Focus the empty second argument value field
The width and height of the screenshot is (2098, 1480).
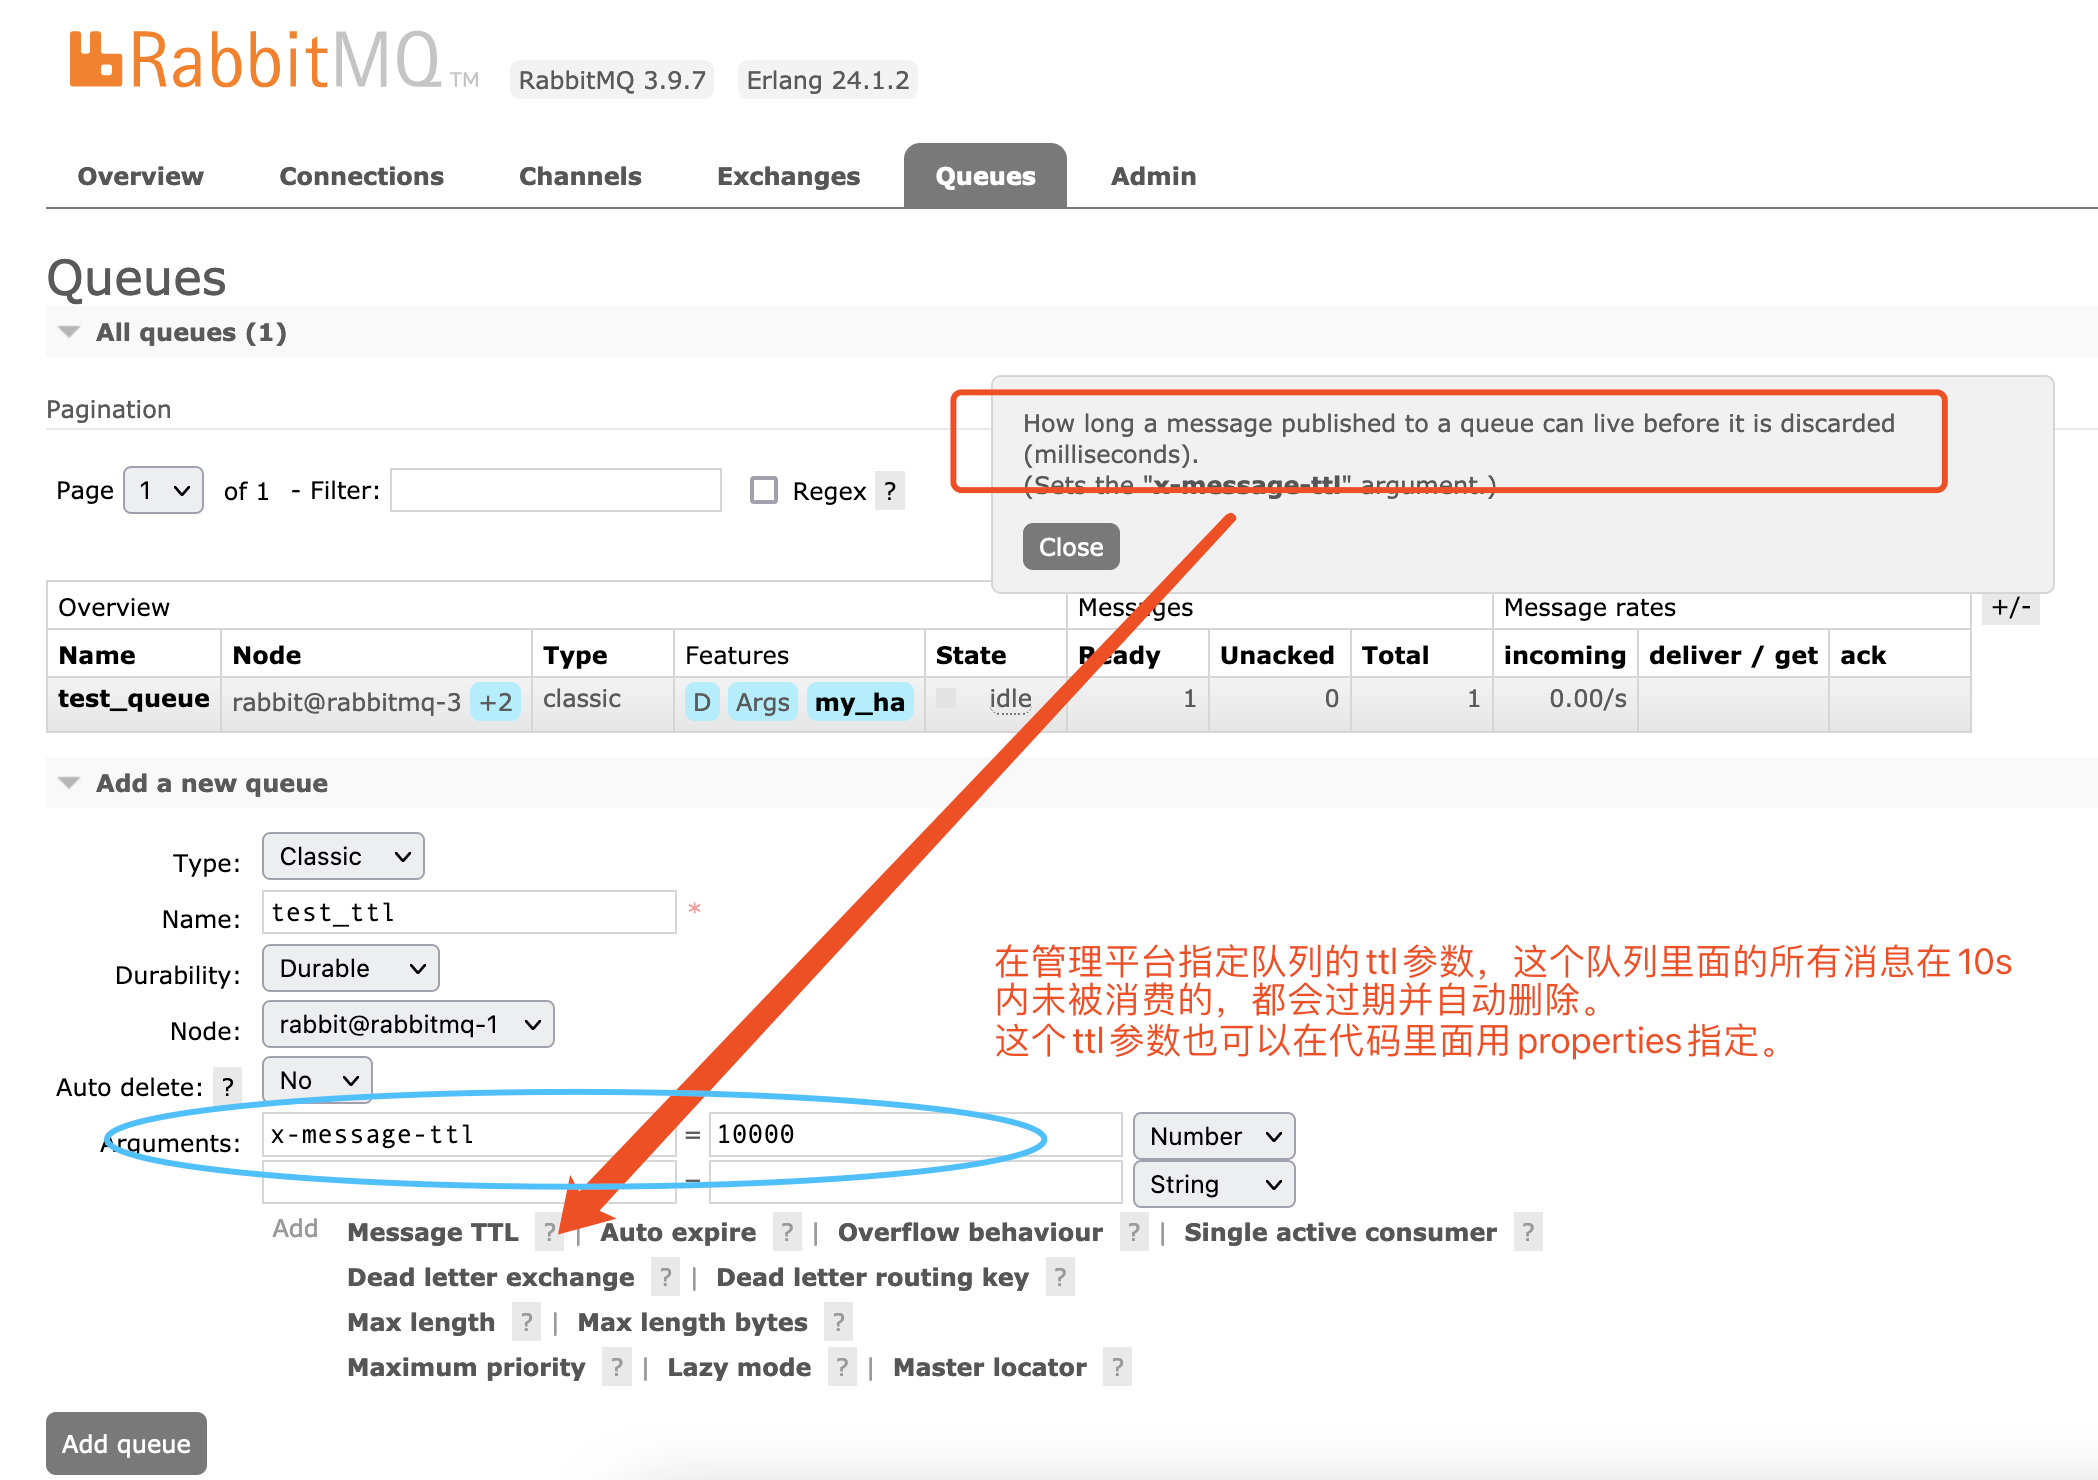[x=915, y=1182]
